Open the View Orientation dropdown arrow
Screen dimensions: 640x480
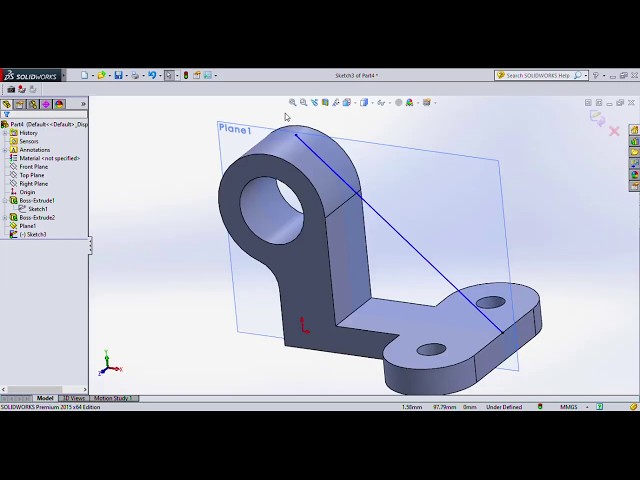(x=355, y=103)
